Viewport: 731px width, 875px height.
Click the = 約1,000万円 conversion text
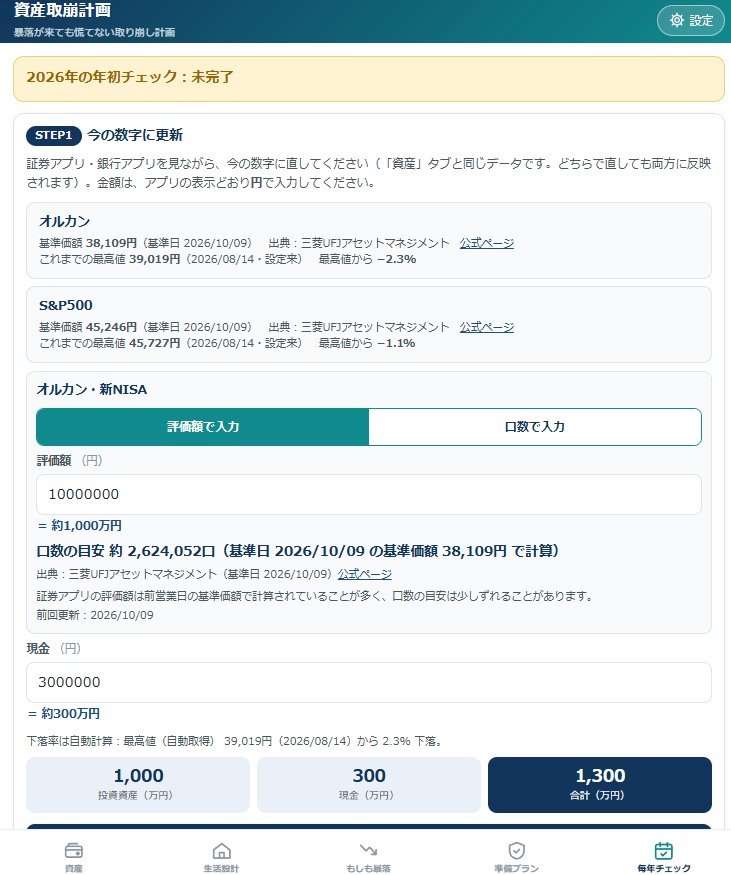pyautogui.click(x=79, y=526)
